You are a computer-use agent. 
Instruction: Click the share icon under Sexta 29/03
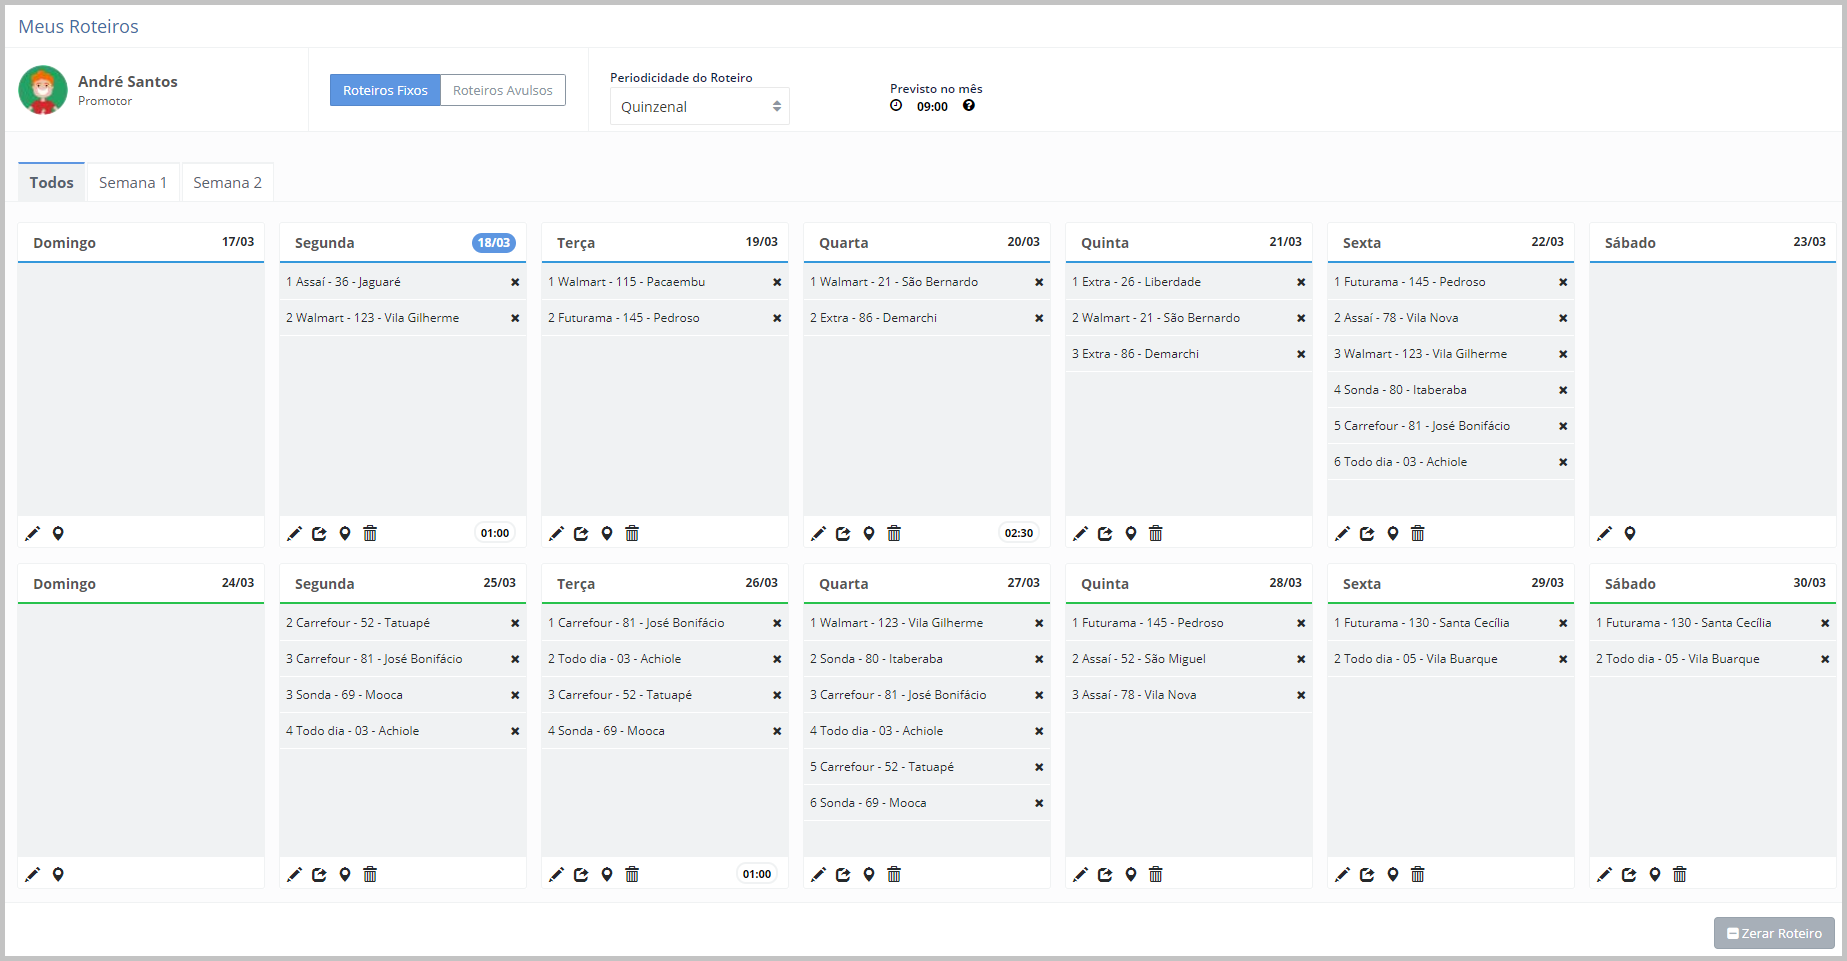click(x=1367, y=875)
